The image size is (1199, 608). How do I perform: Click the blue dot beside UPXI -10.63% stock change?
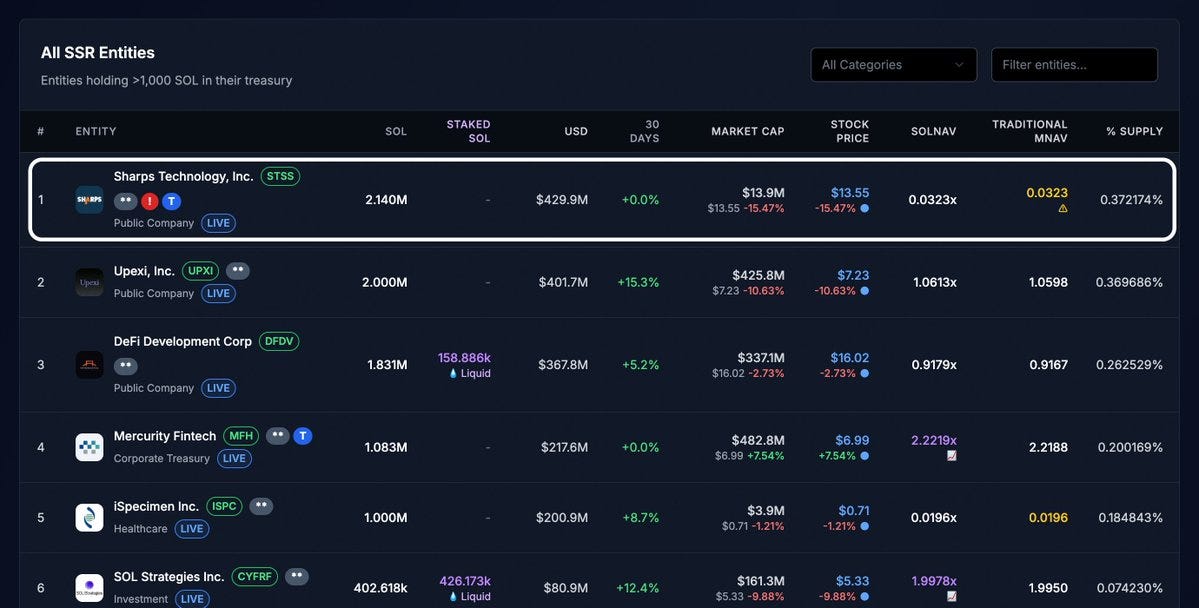point(865,291)
